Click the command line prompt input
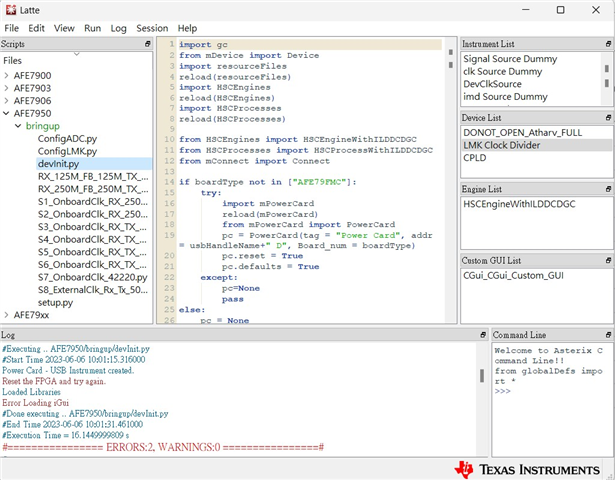 (502, 391)
